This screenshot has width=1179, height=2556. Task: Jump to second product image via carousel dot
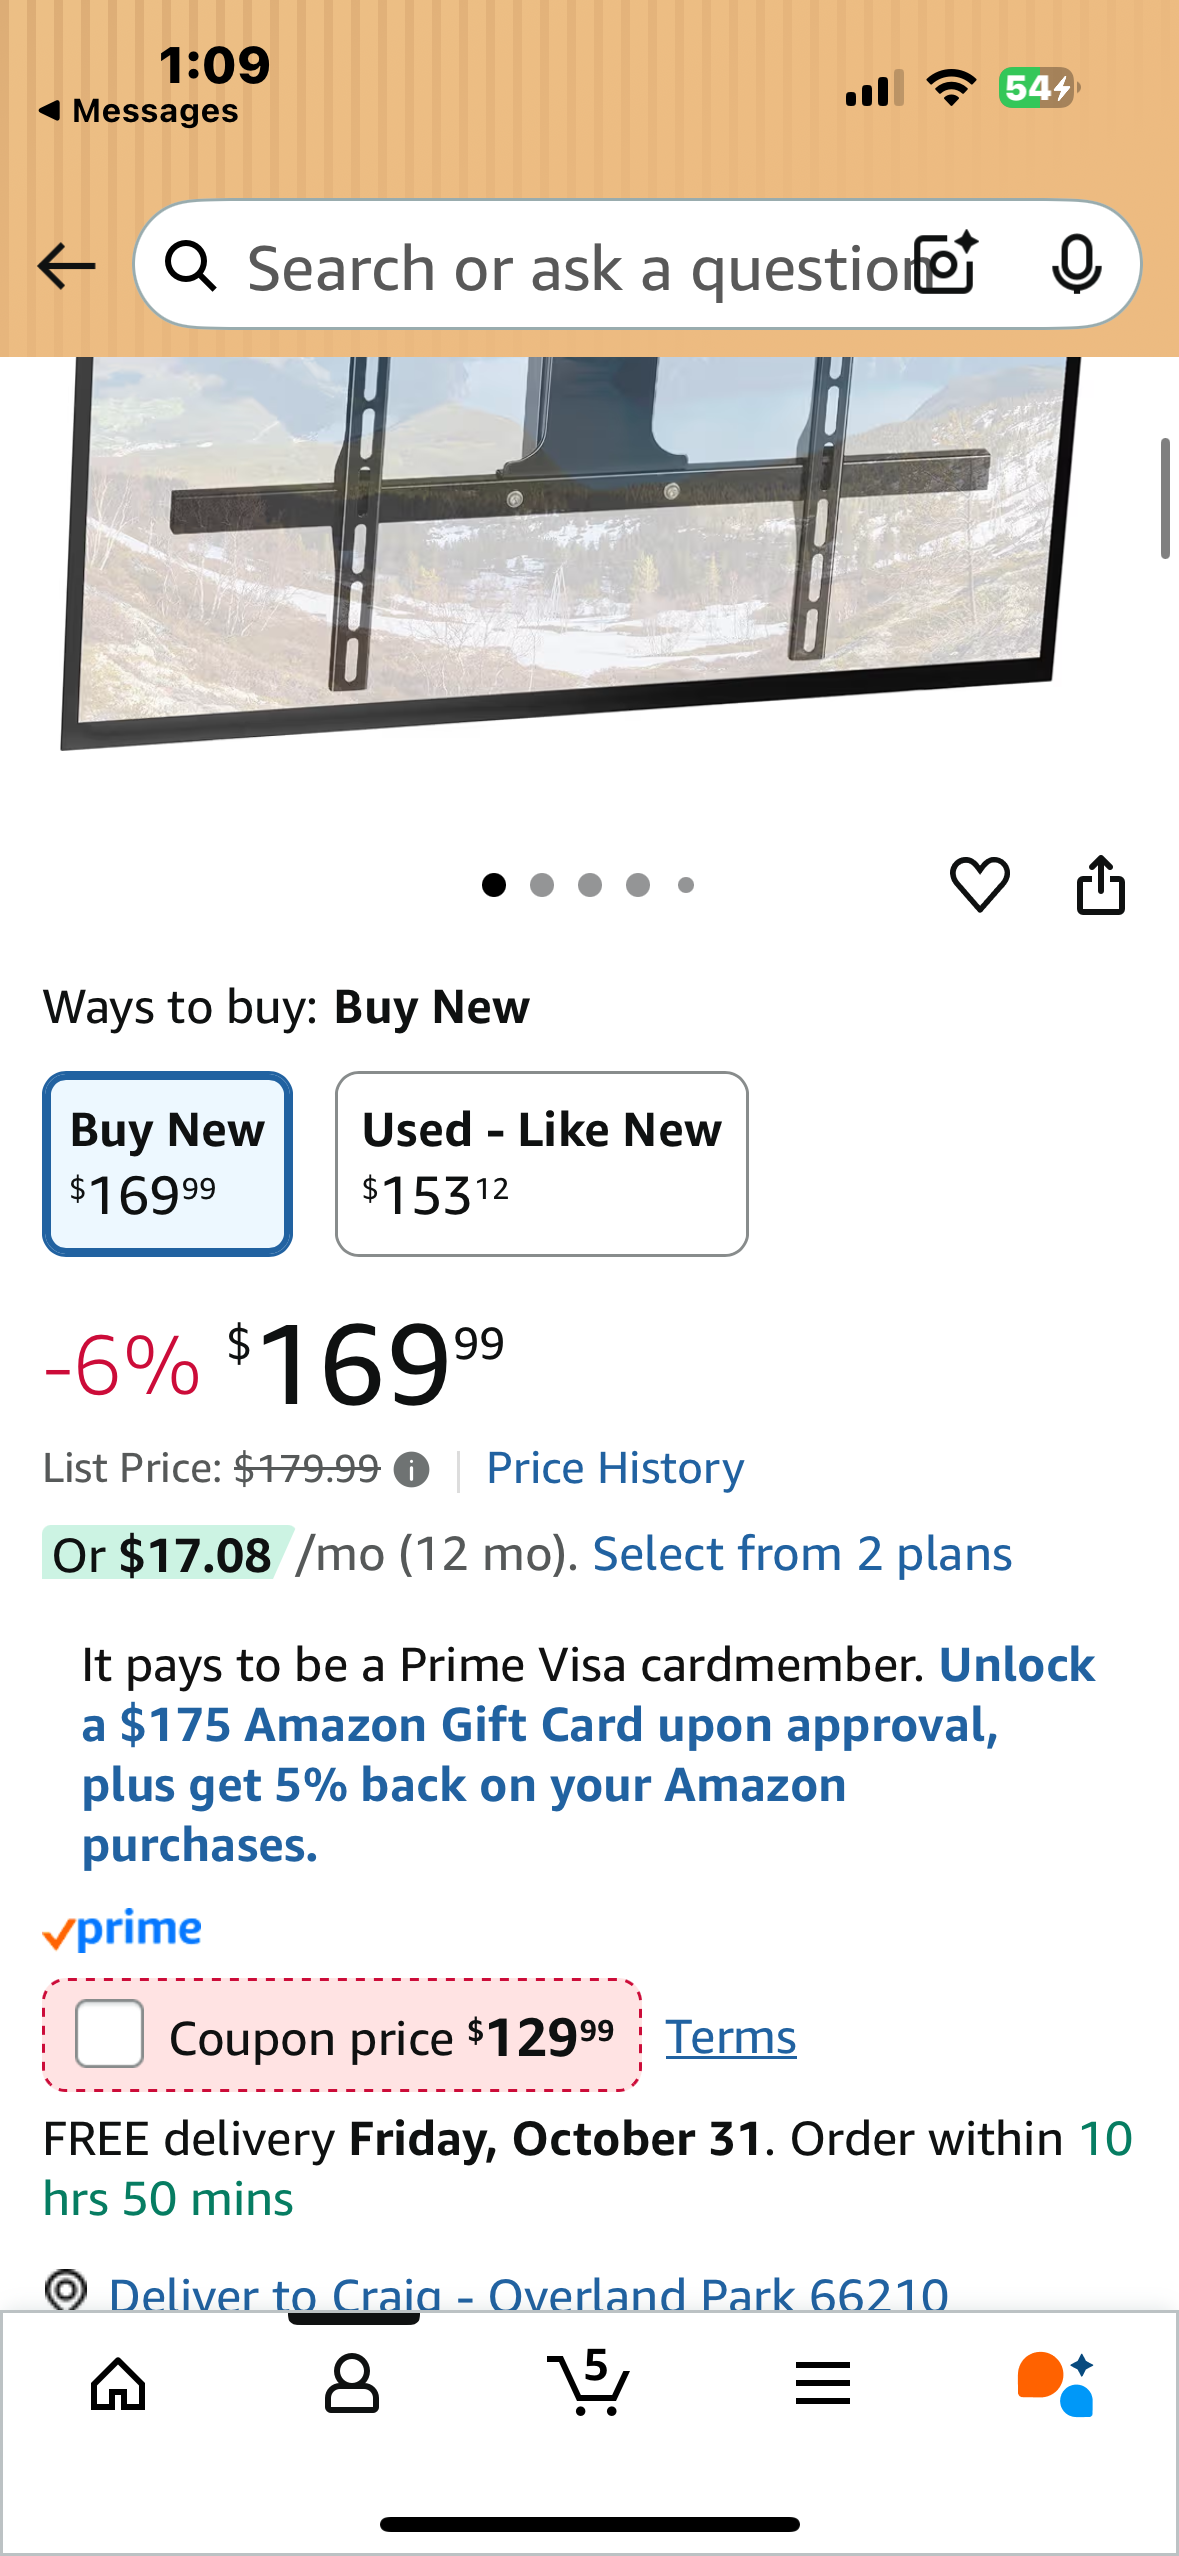point(541,884)
